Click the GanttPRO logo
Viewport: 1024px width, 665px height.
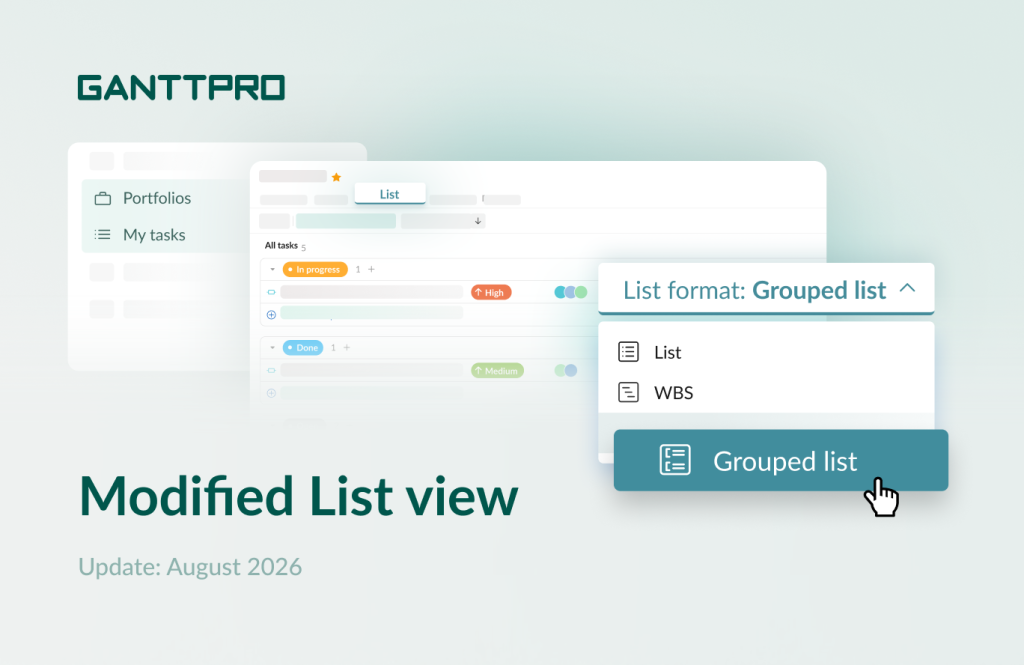pos(182,88)
